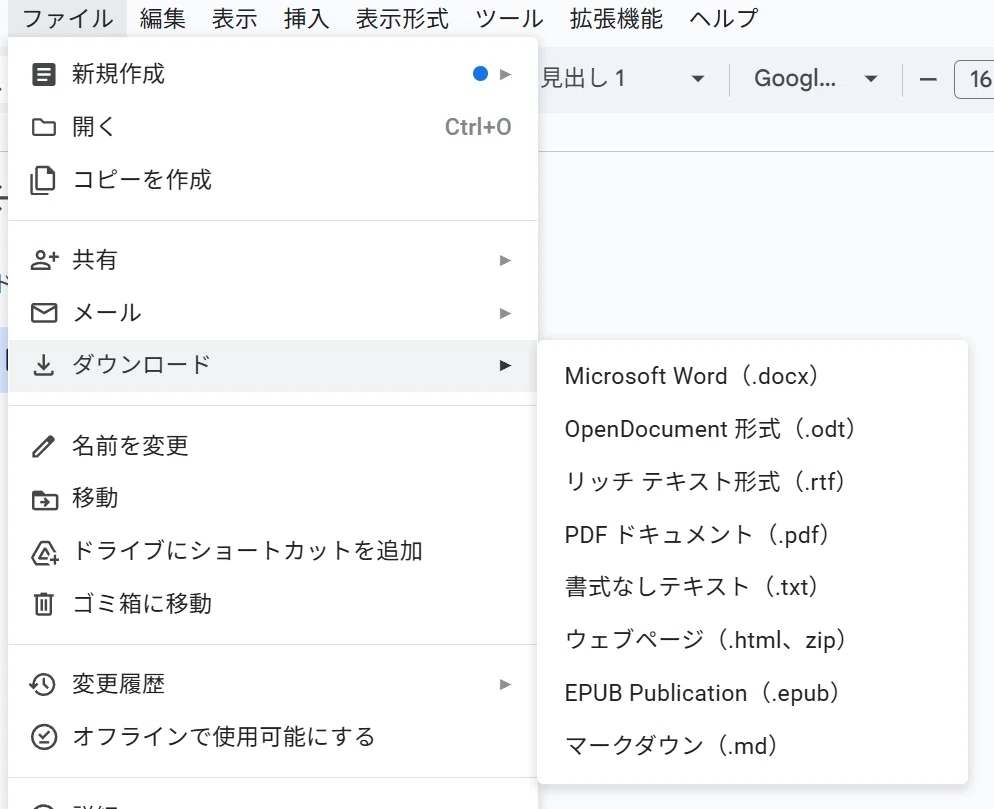Click the offline checkmark icon
Screen dimensions: 994x809
point(44,737)
